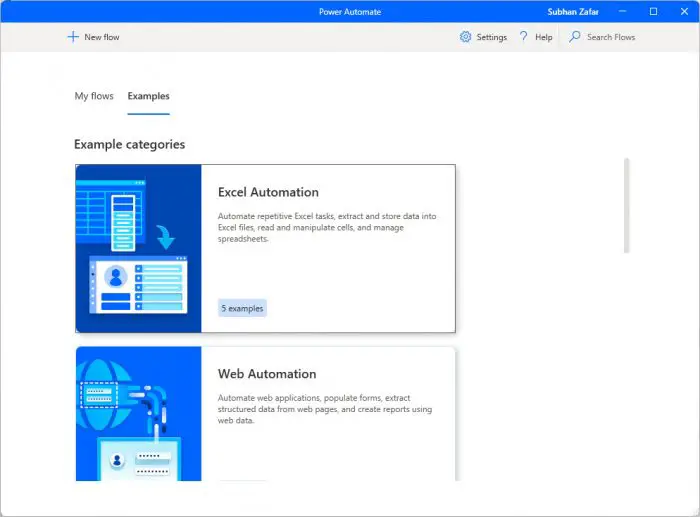Image resolution: width=700 pixels, height=517 pixels.
Task: Minimize the Power Automate window
Action: [x=622, y=12]
